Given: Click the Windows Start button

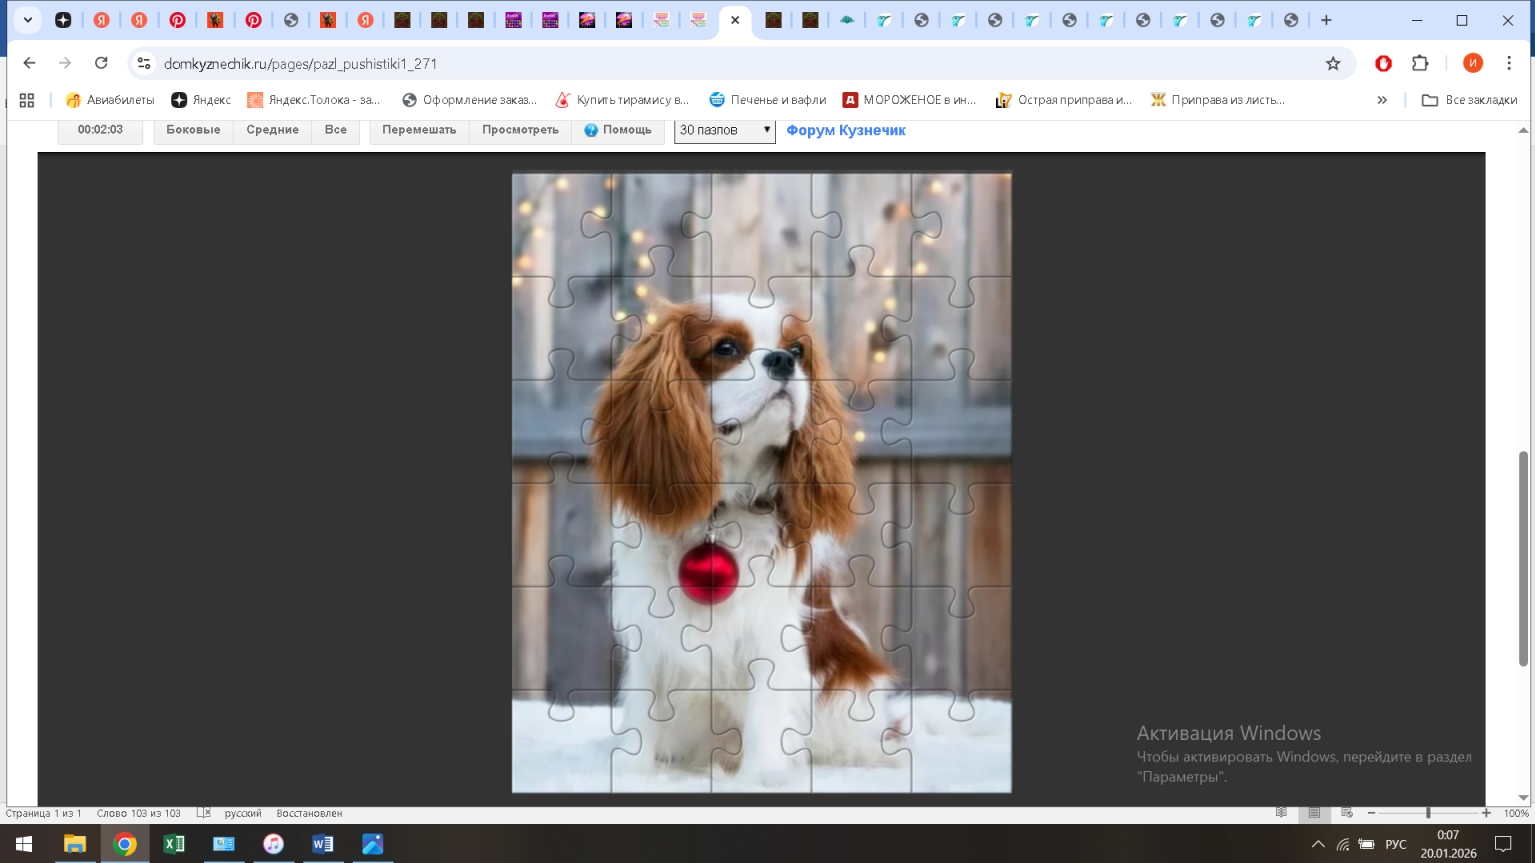Looking at the screenshot, I should (x=24, y=844).
